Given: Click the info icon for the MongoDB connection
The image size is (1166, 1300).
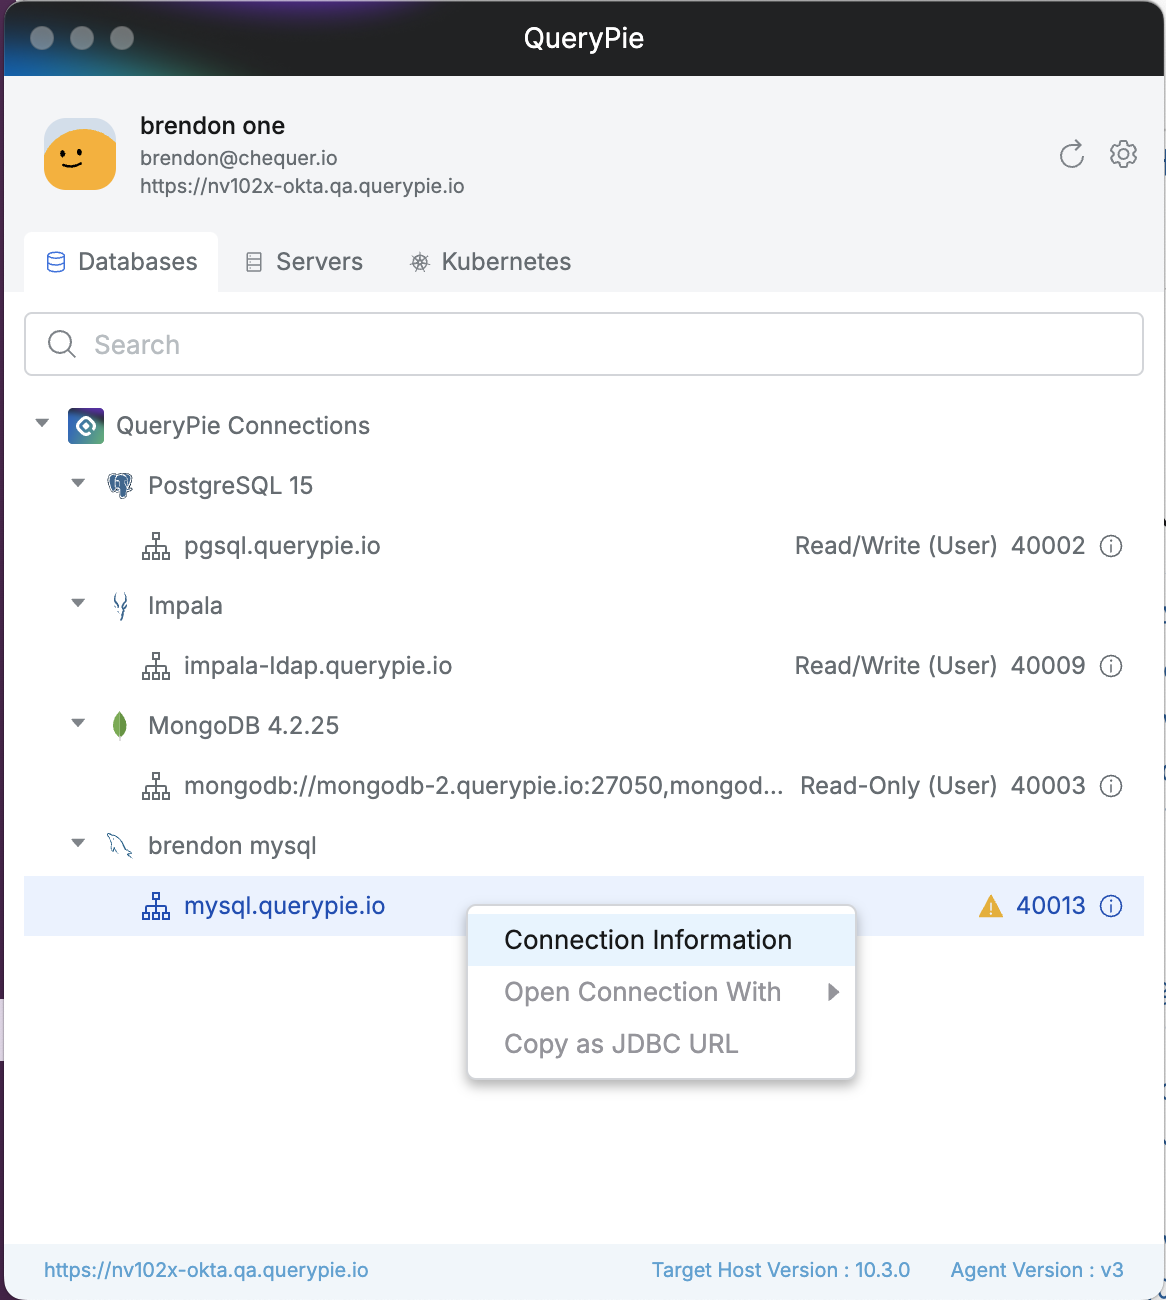Looking at the screenshot, I should [x=1111, y=786].
